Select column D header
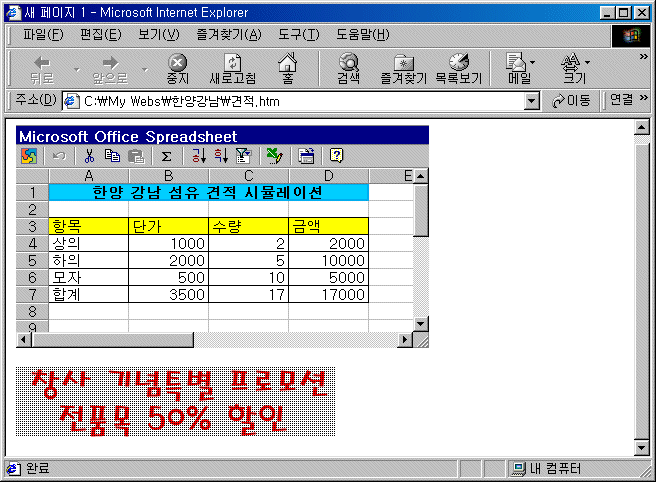The image size is (656, 482). pos(328,176)
